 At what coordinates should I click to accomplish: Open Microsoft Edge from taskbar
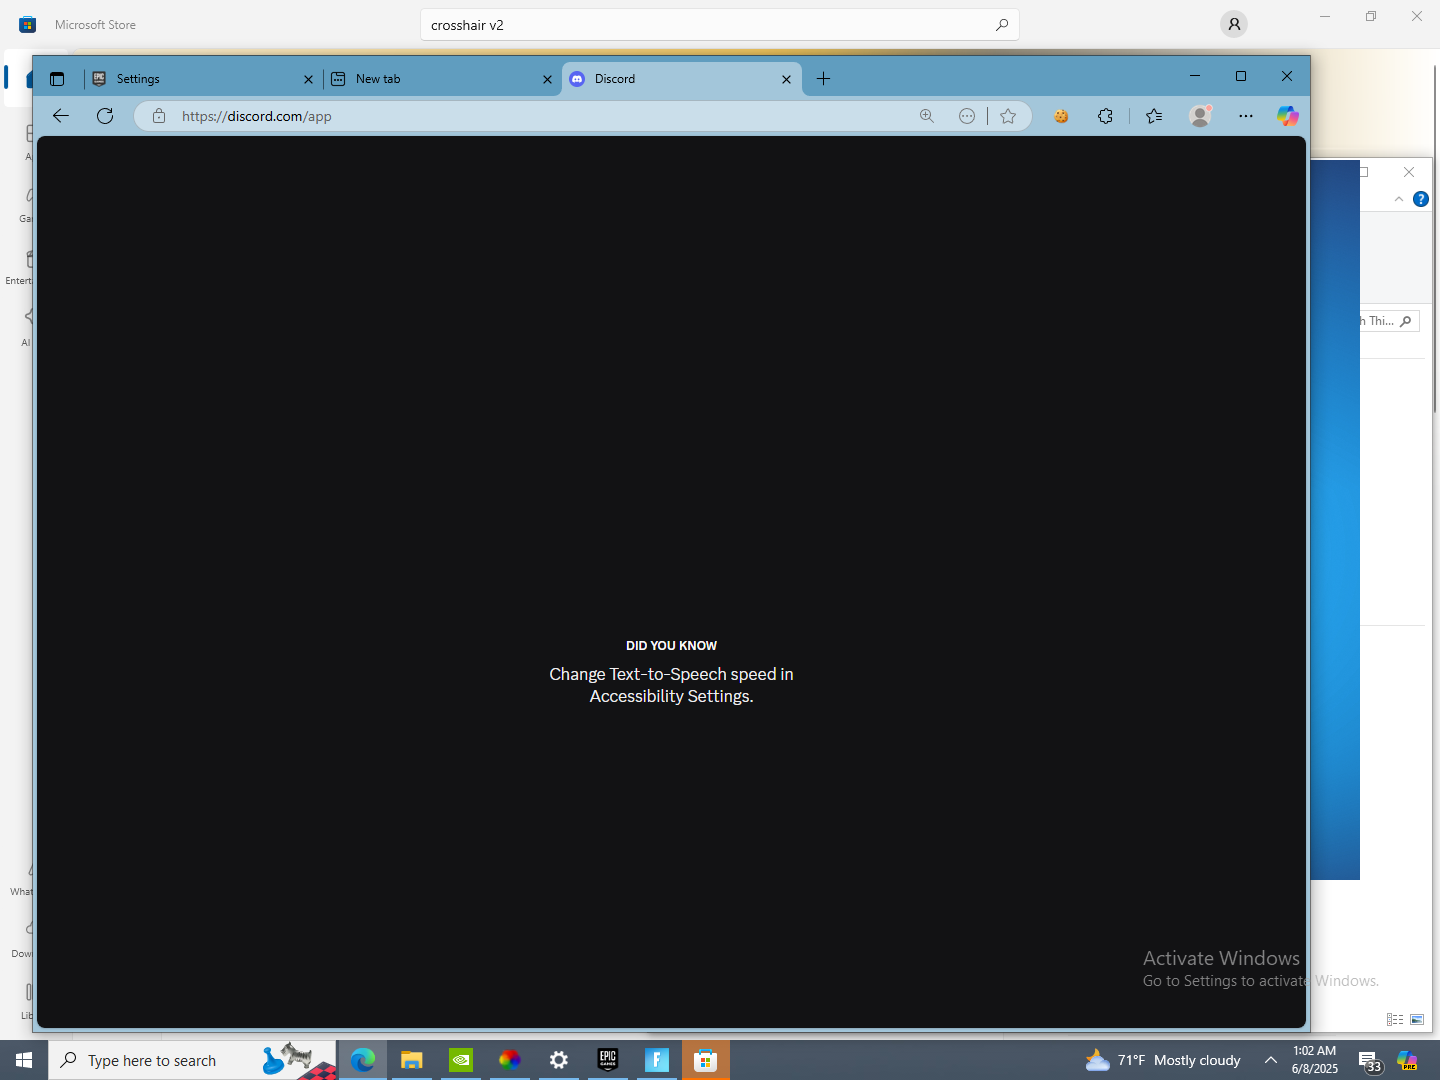click(363, 1060)
